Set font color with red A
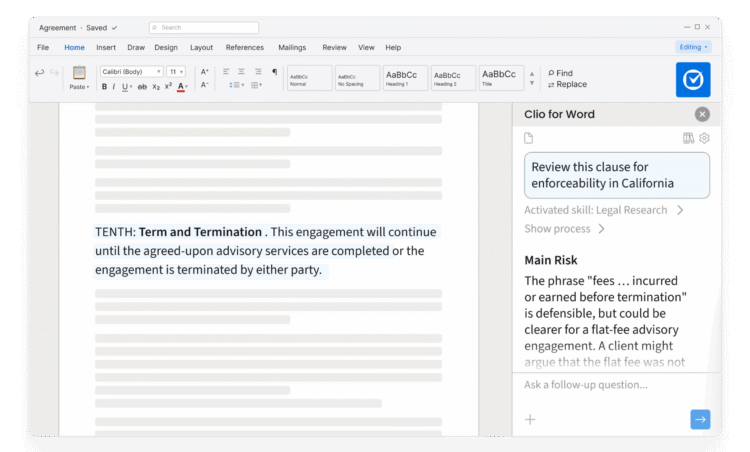Image resolution: width=750 pixels, height=452 pixels. click(180, 87)
